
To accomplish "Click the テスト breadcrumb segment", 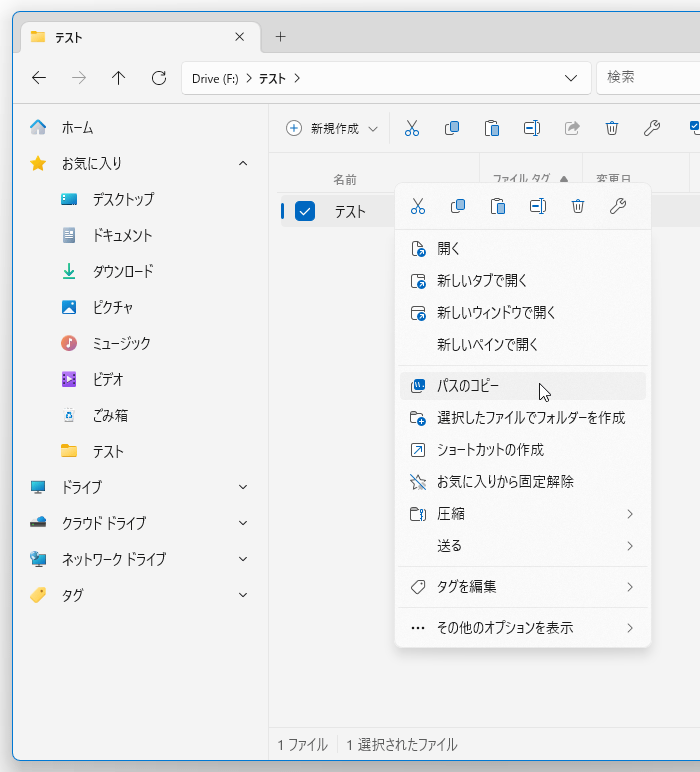I will click(x=272, y=79).
